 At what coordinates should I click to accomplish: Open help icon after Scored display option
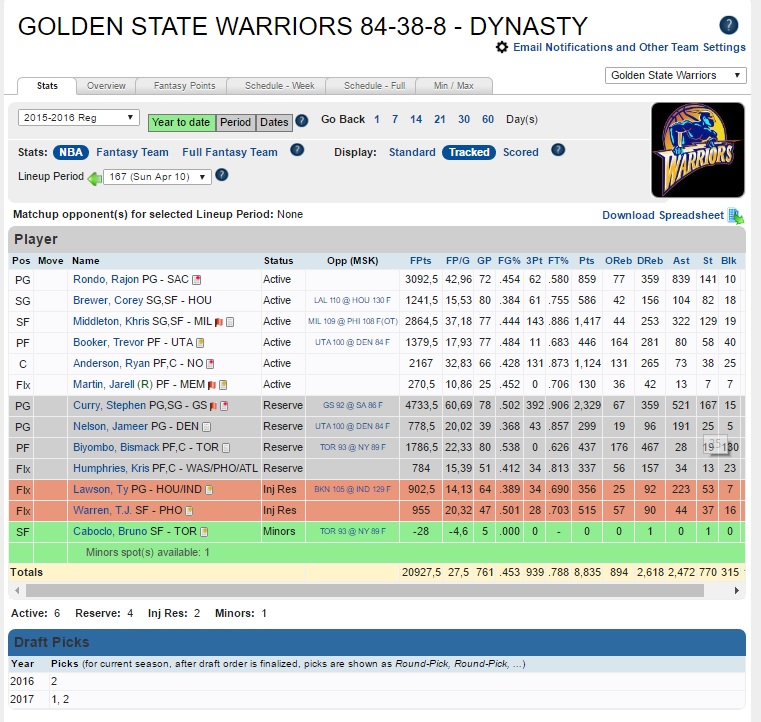click(x=558, y=150)
